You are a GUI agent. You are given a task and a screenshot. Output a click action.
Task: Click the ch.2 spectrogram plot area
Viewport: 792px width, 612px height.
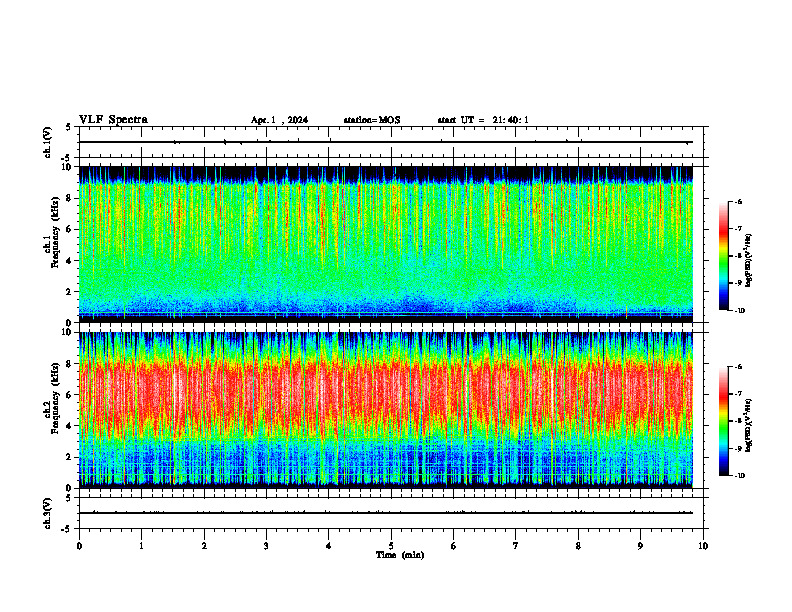coord(386,410)
